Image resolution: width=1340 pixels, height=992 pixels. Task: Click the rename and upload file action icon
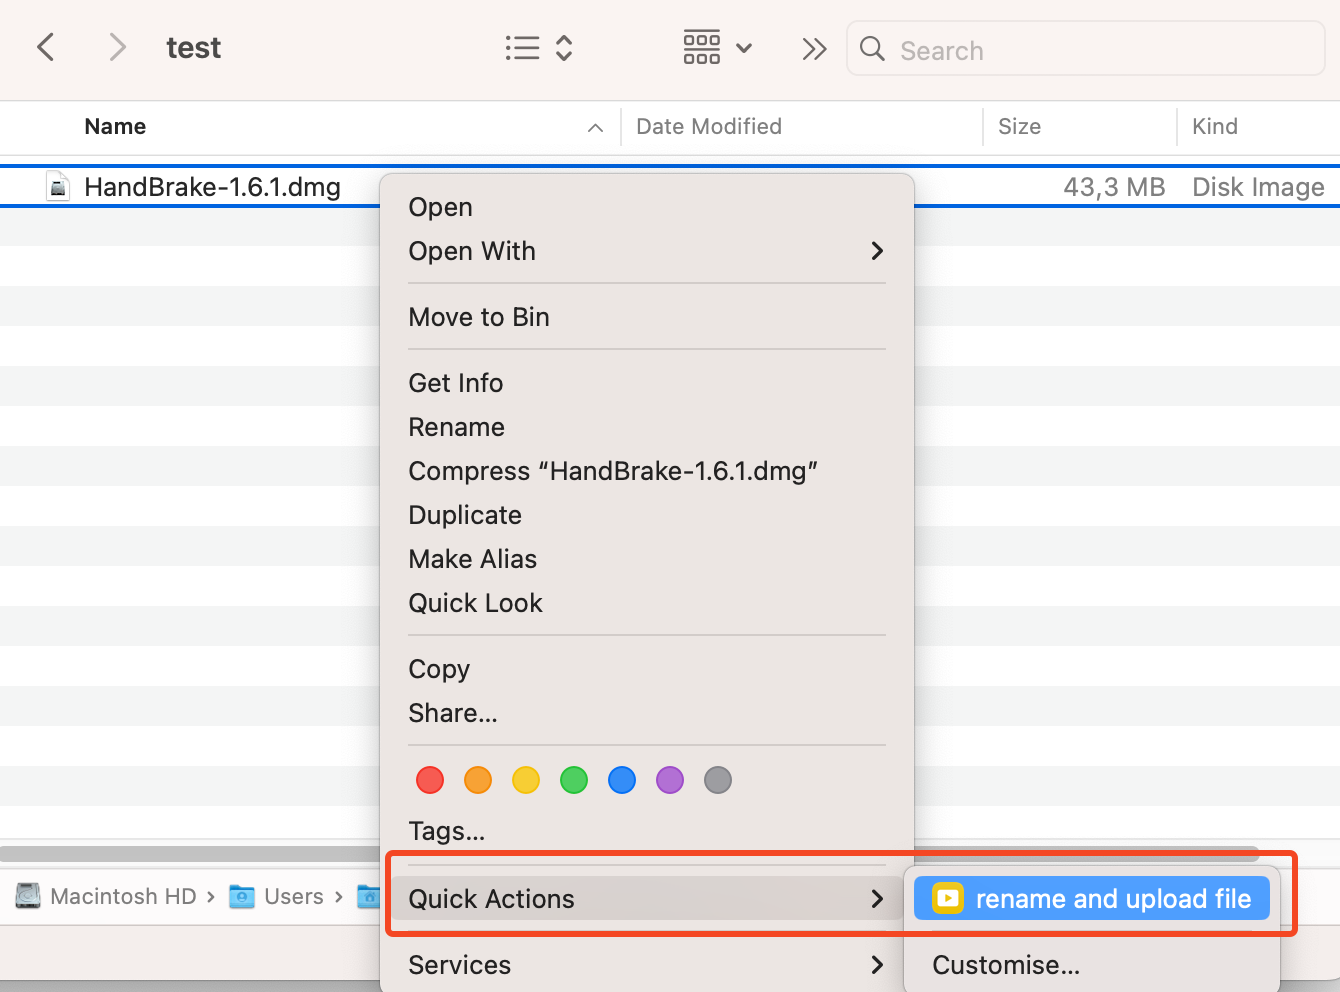click(949, 898)
